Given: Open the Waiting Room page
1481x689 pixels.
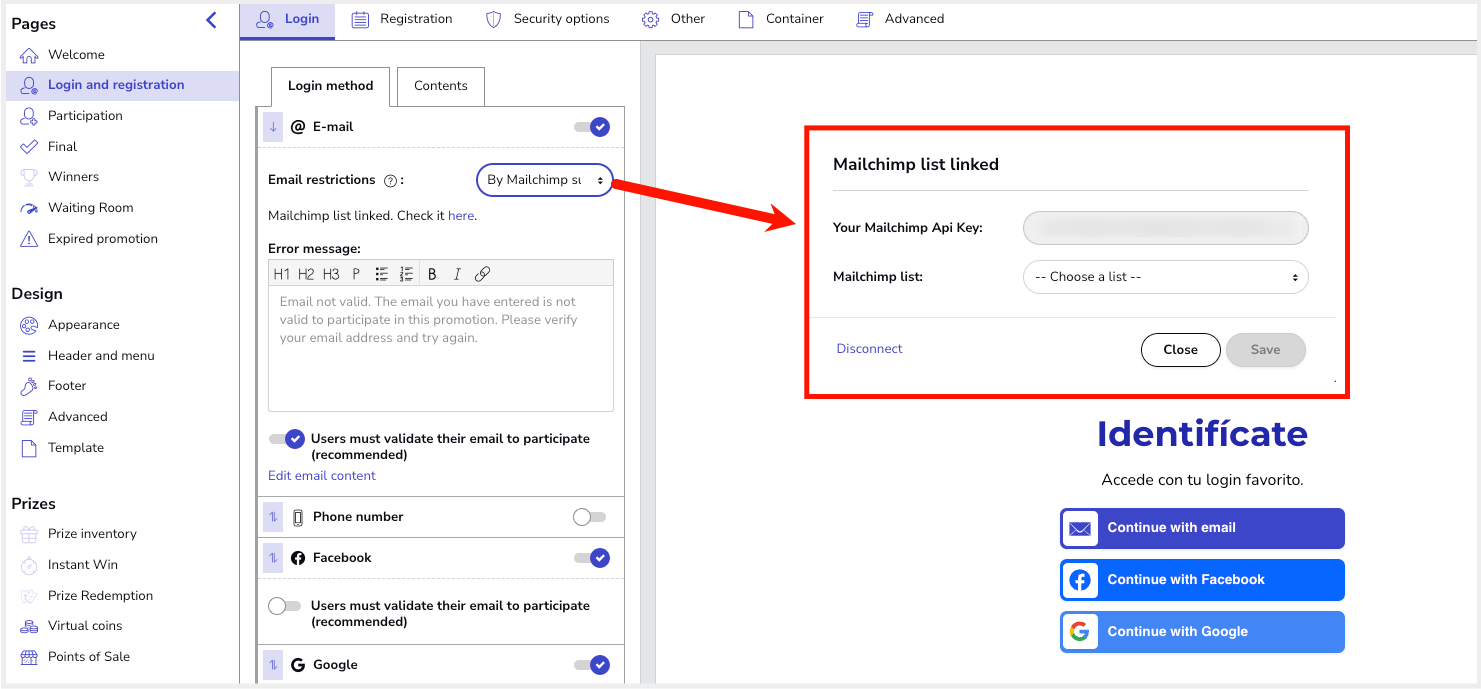Looking at the screenshot, I should click(90, 208).
